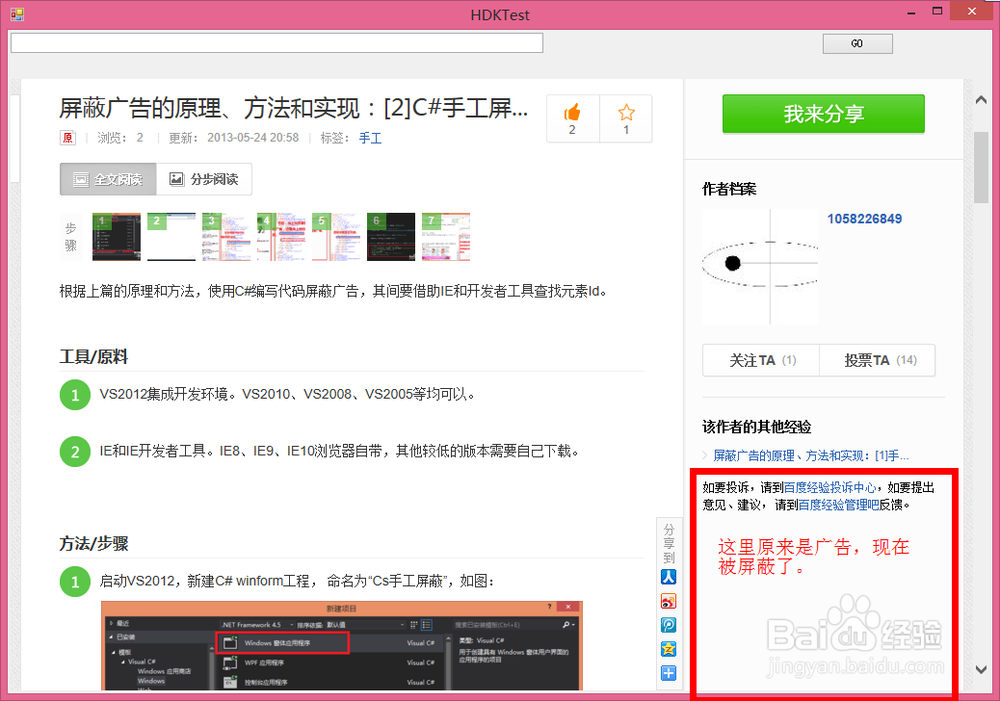1000x701 pixels.
Task: Click the 关注TA follow button
Action: [761, 360]
